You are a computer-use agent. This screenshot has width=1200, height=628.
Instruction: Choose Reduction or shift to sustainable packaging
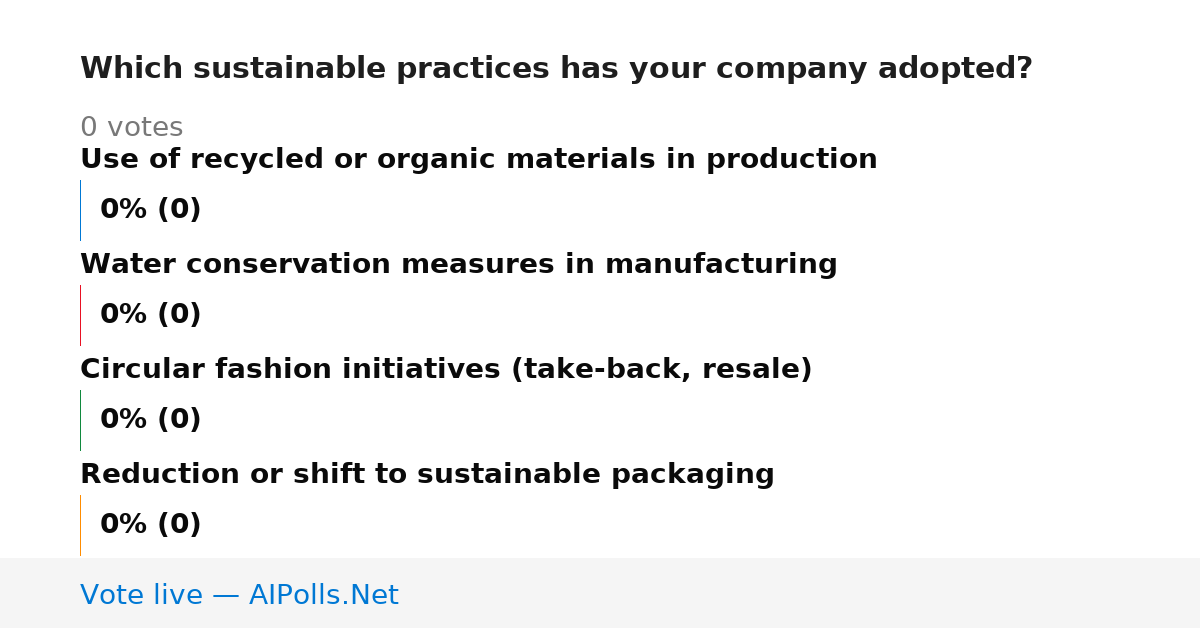[x=427, y=475]
